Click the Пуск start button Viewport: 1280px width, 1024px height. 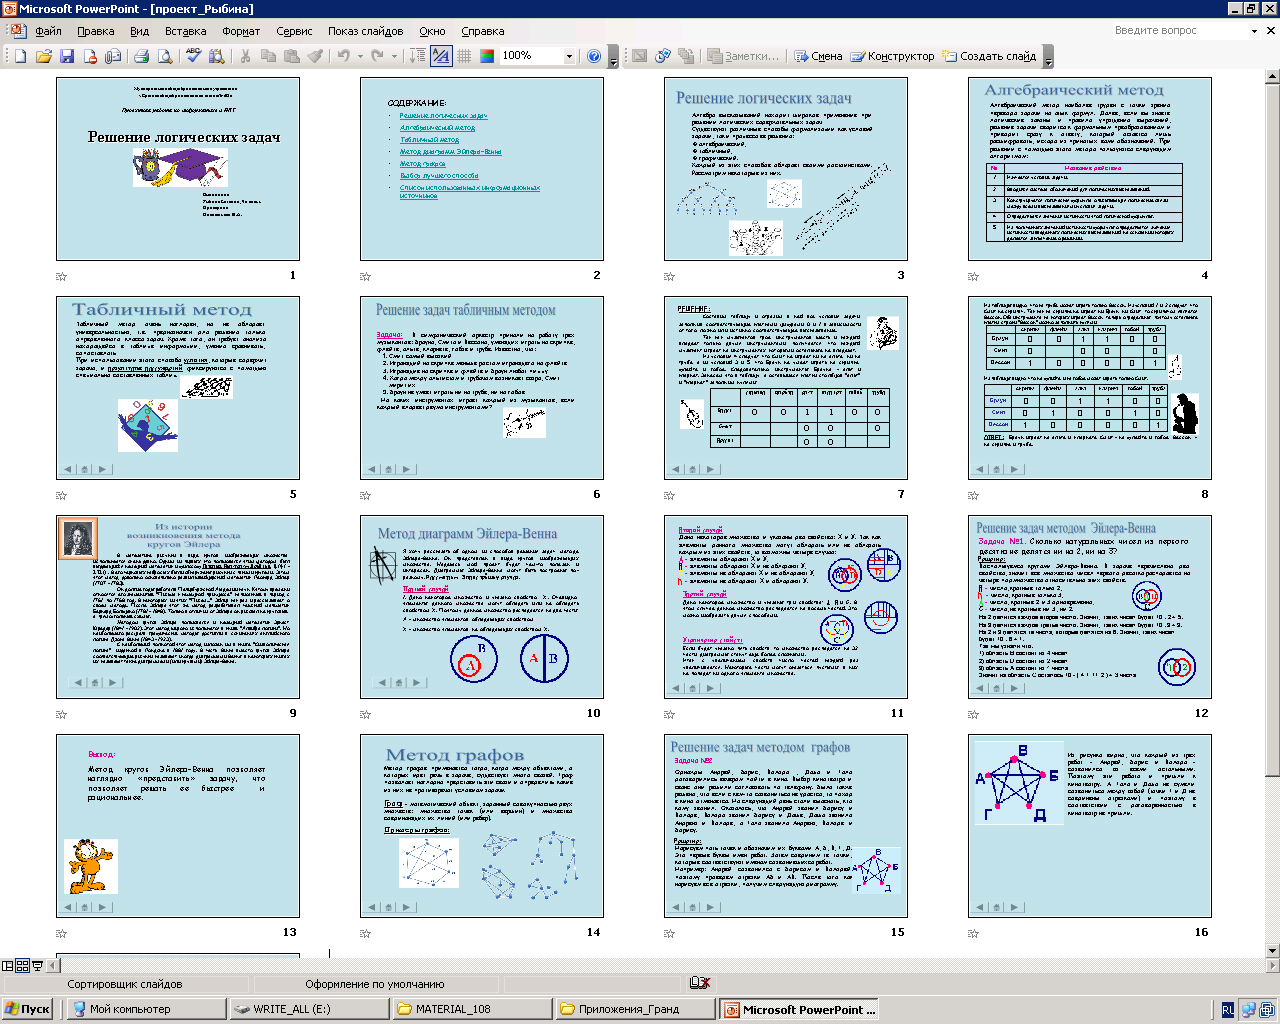tap(27, 1009)
